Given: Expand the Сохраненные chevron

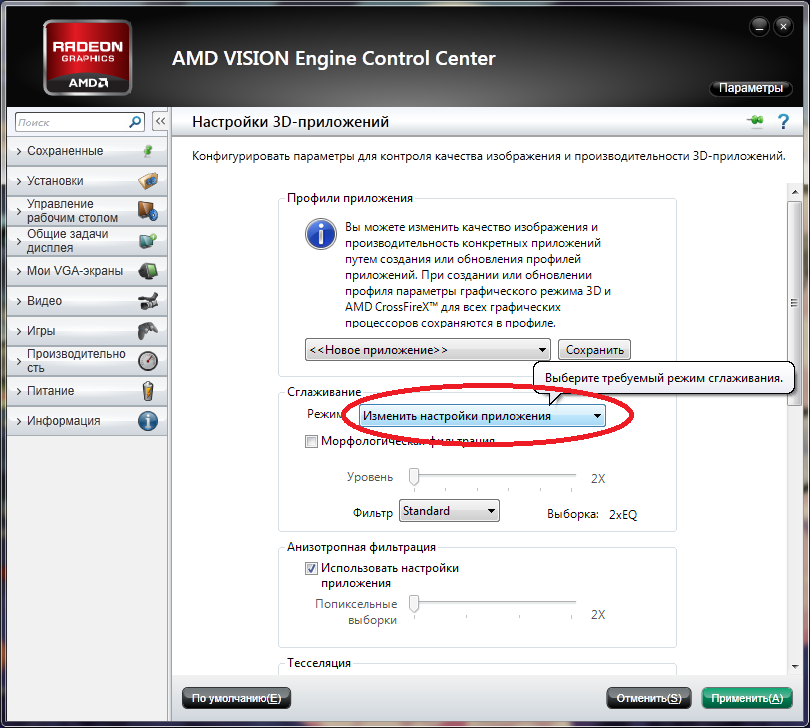Looking at the screenshot, I should [19, 151].
